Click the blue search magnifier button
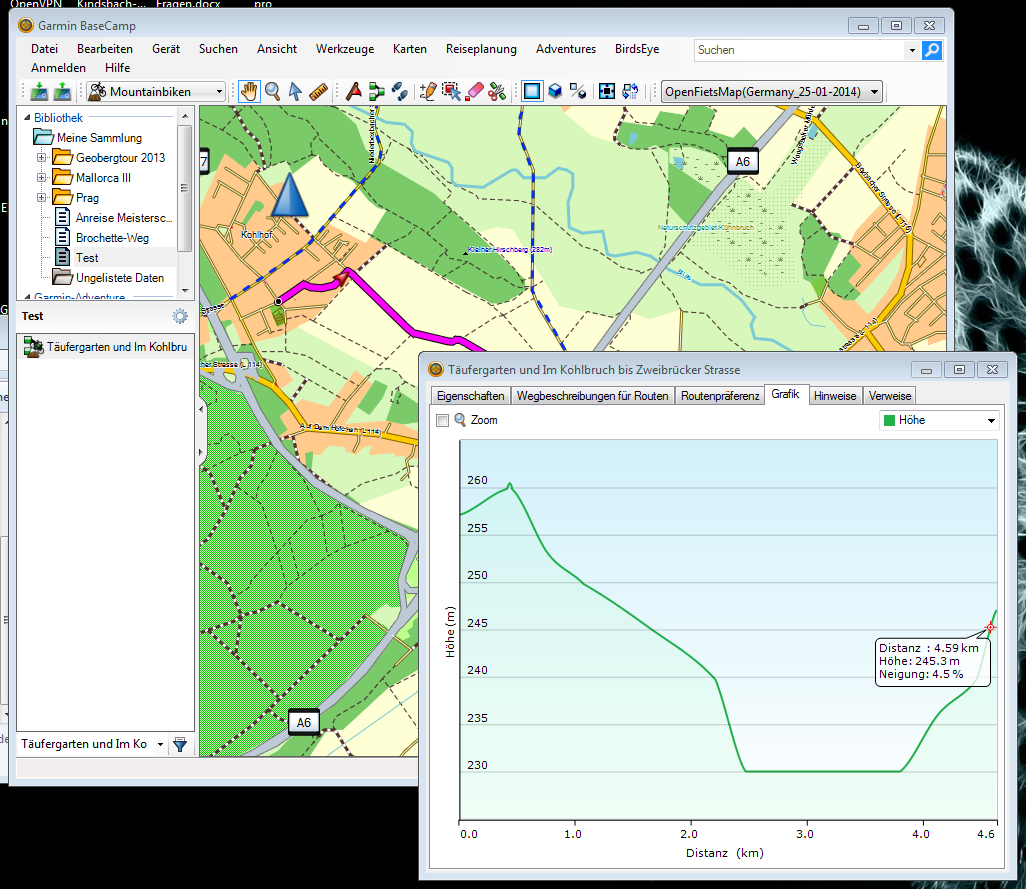 [x=932, y=50]
